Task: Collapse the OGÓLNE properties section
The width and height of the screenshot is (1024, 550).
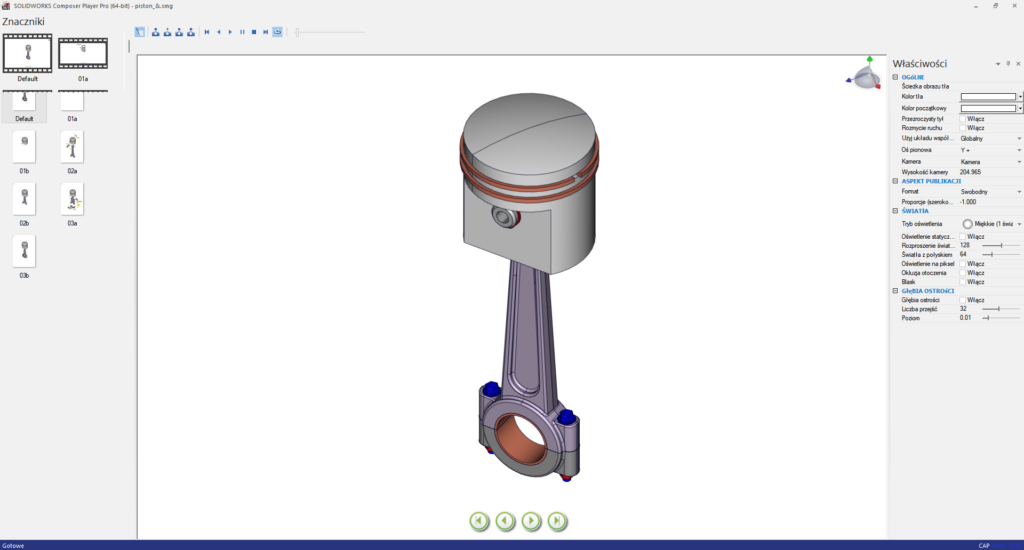Action: 895,77
